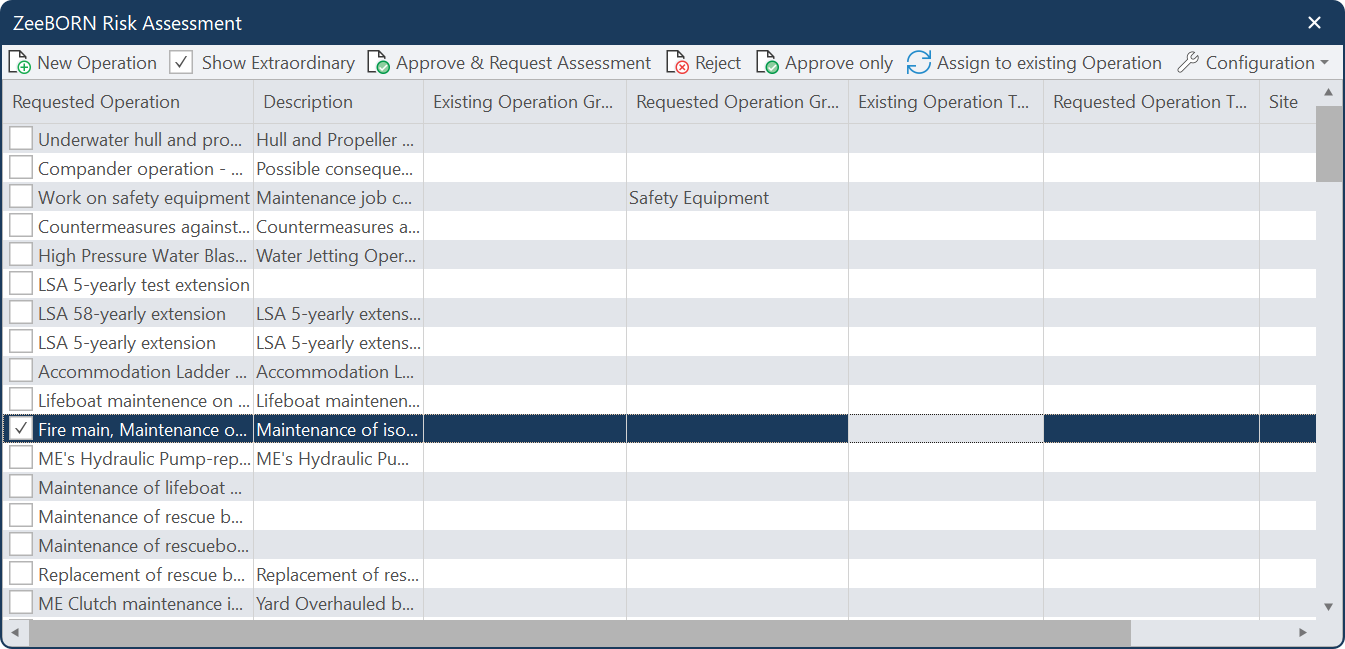Viewport: 1345px width, 649px height.
Task: Click the horizontal scrollbar left arrow
Action: point(15,632)
